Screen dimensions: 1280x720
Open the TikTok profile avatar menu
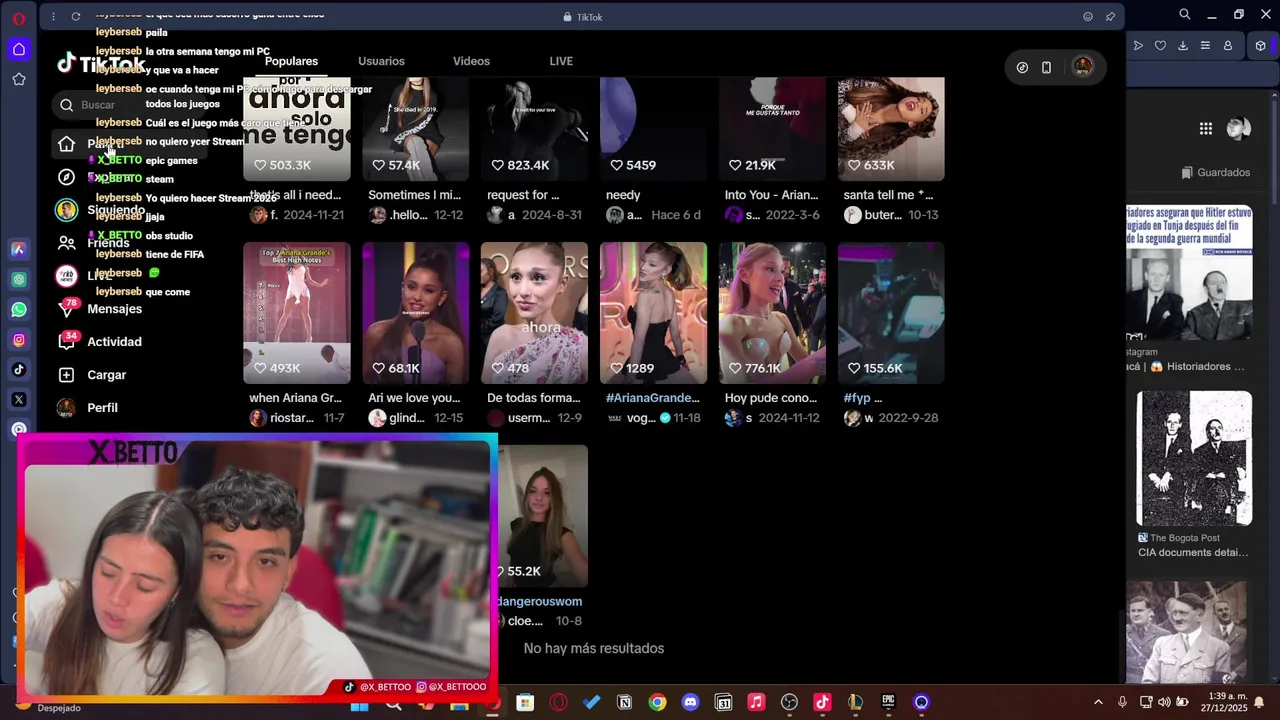click(1082, 67)
